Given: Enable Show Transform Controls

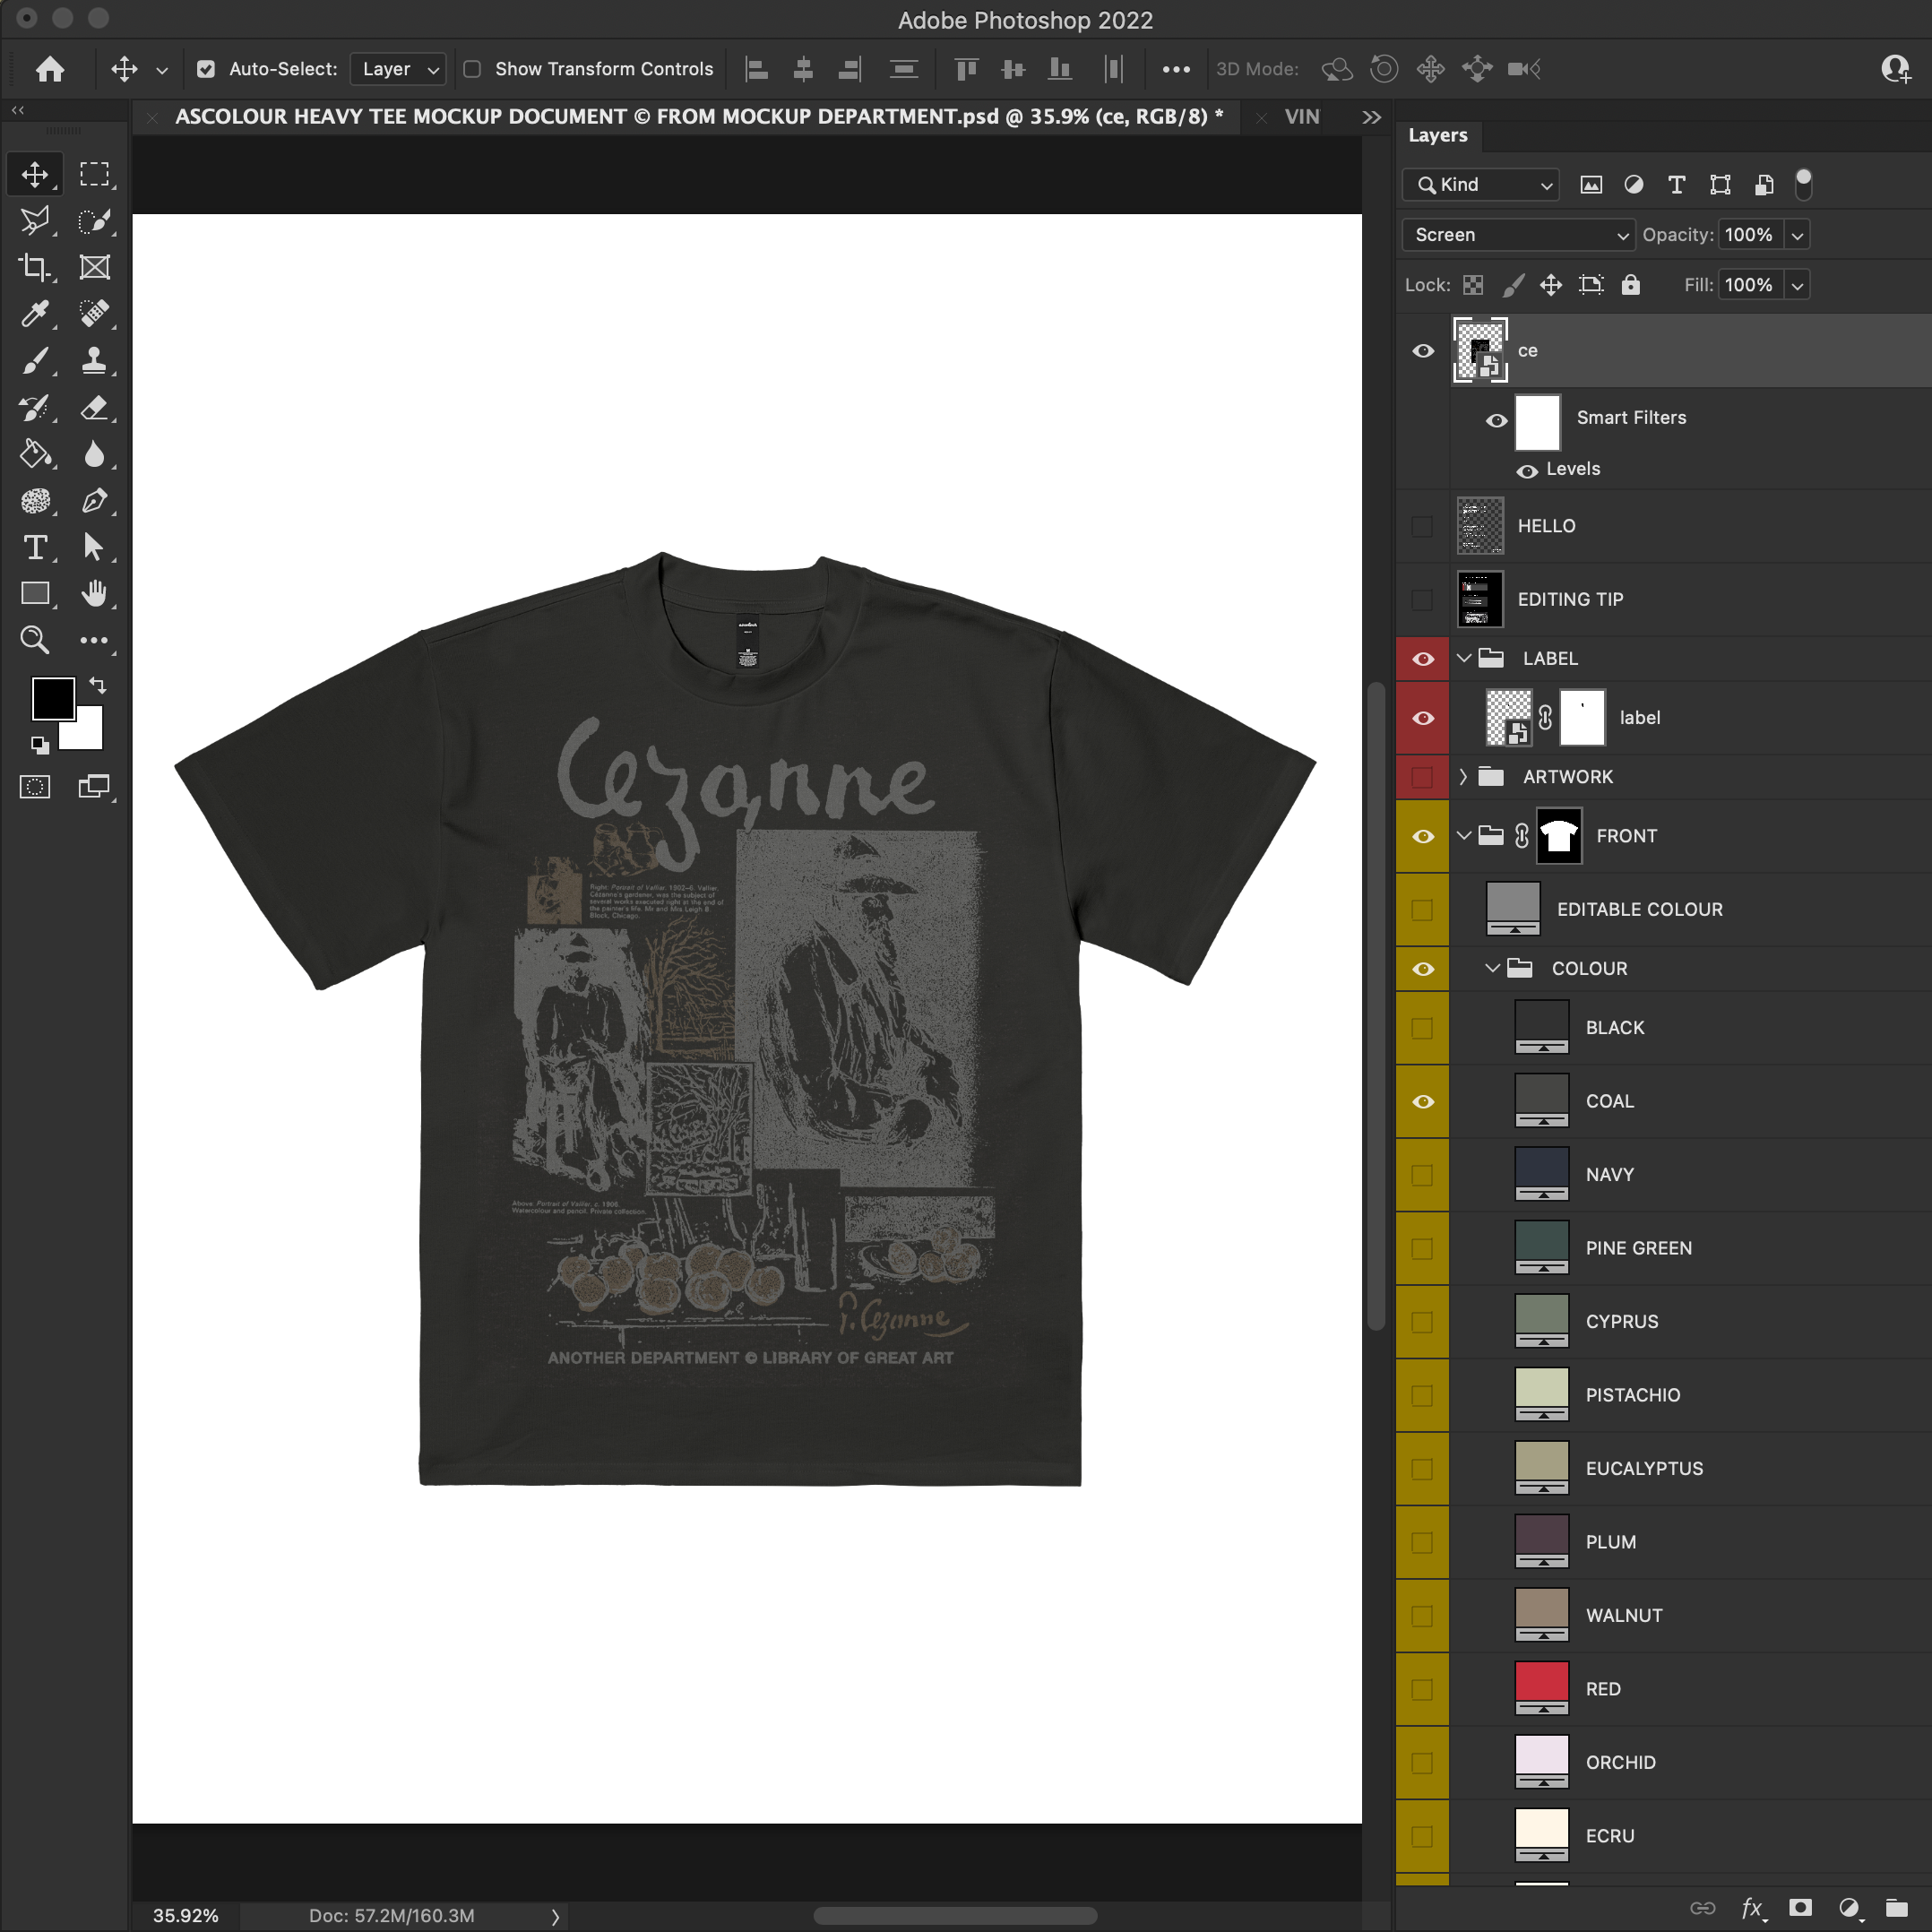Looking at the screenshot, I should [472, 69].
